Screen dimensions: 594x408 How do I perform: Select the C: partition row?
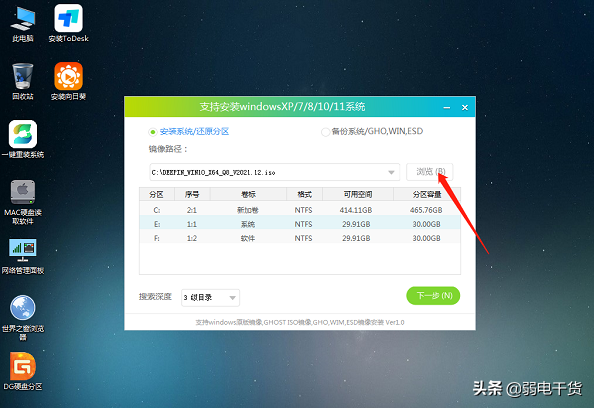[x=300, y=210]
